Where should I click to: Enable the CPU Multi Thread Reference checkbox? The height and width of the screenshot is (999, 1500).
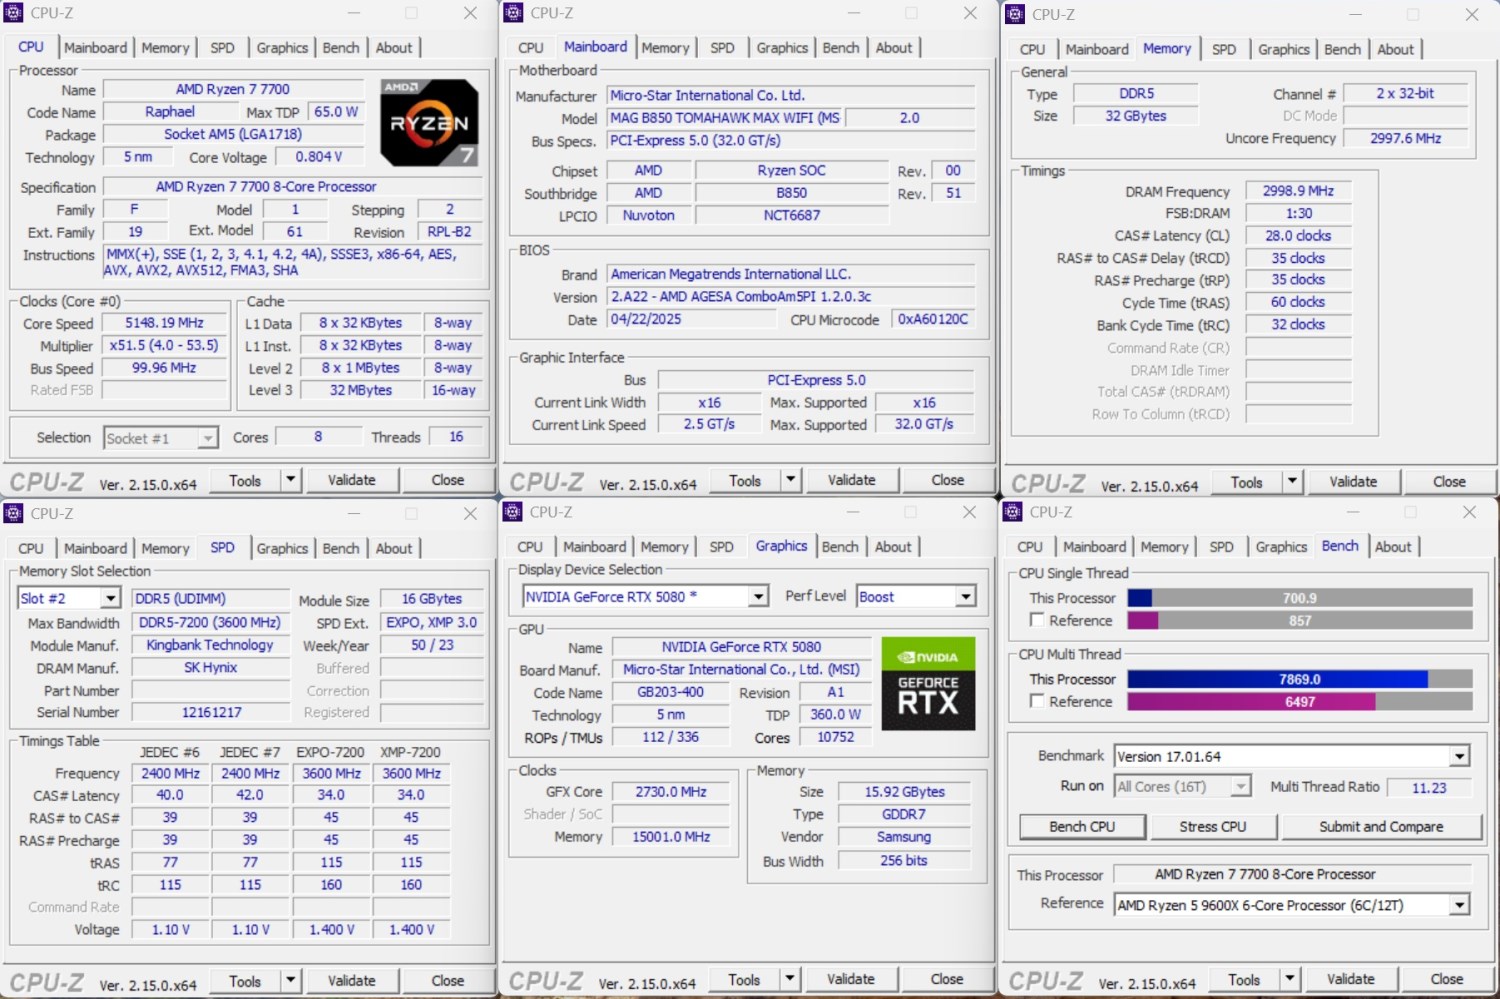click(1037, 701)
